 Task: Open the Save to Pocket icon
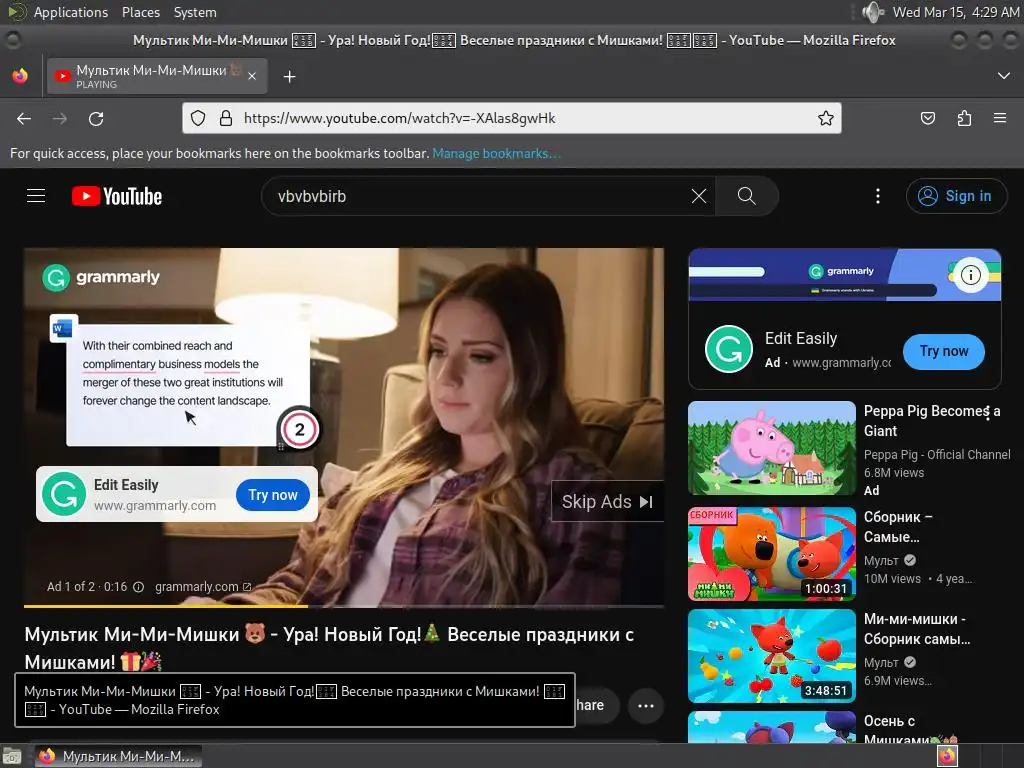pos(927,118)
